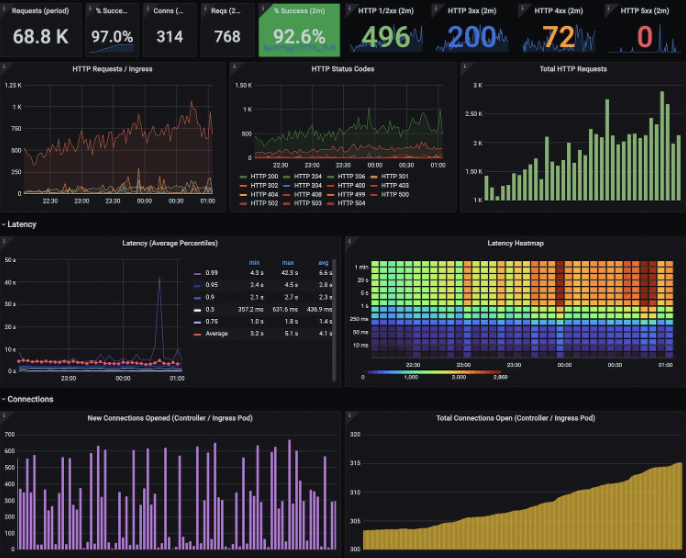Click info icon on Total Connections Open panel
Screen dimensions: 686x558
[x=348, y=414]
